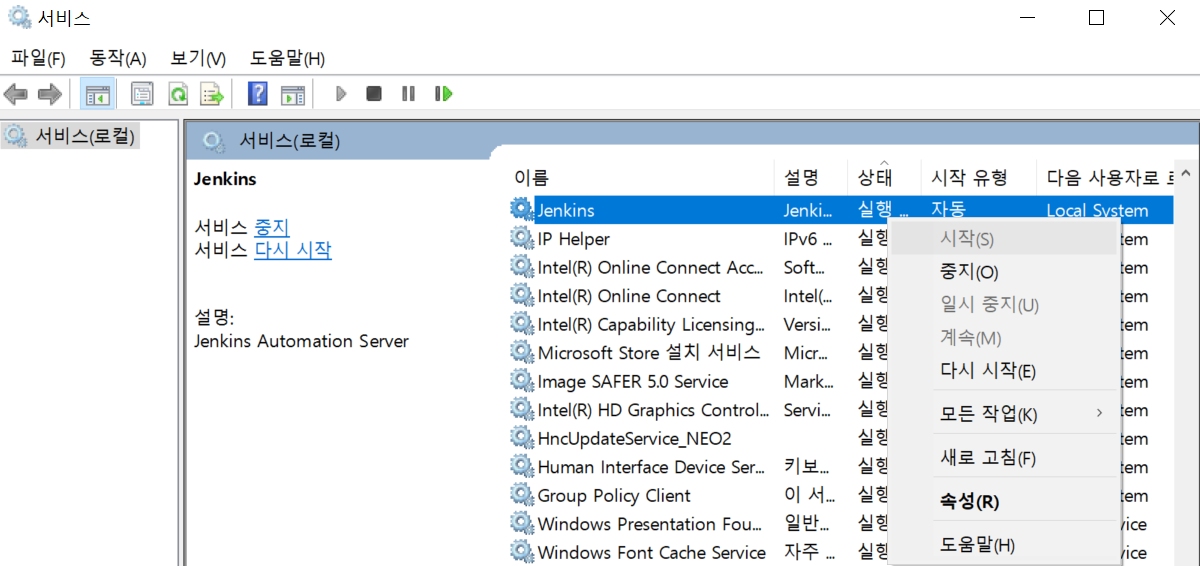Click gear icon of Intel(R) Online Connect Acc...
This screenshot has width=1200, height=566.
[522, 267]
